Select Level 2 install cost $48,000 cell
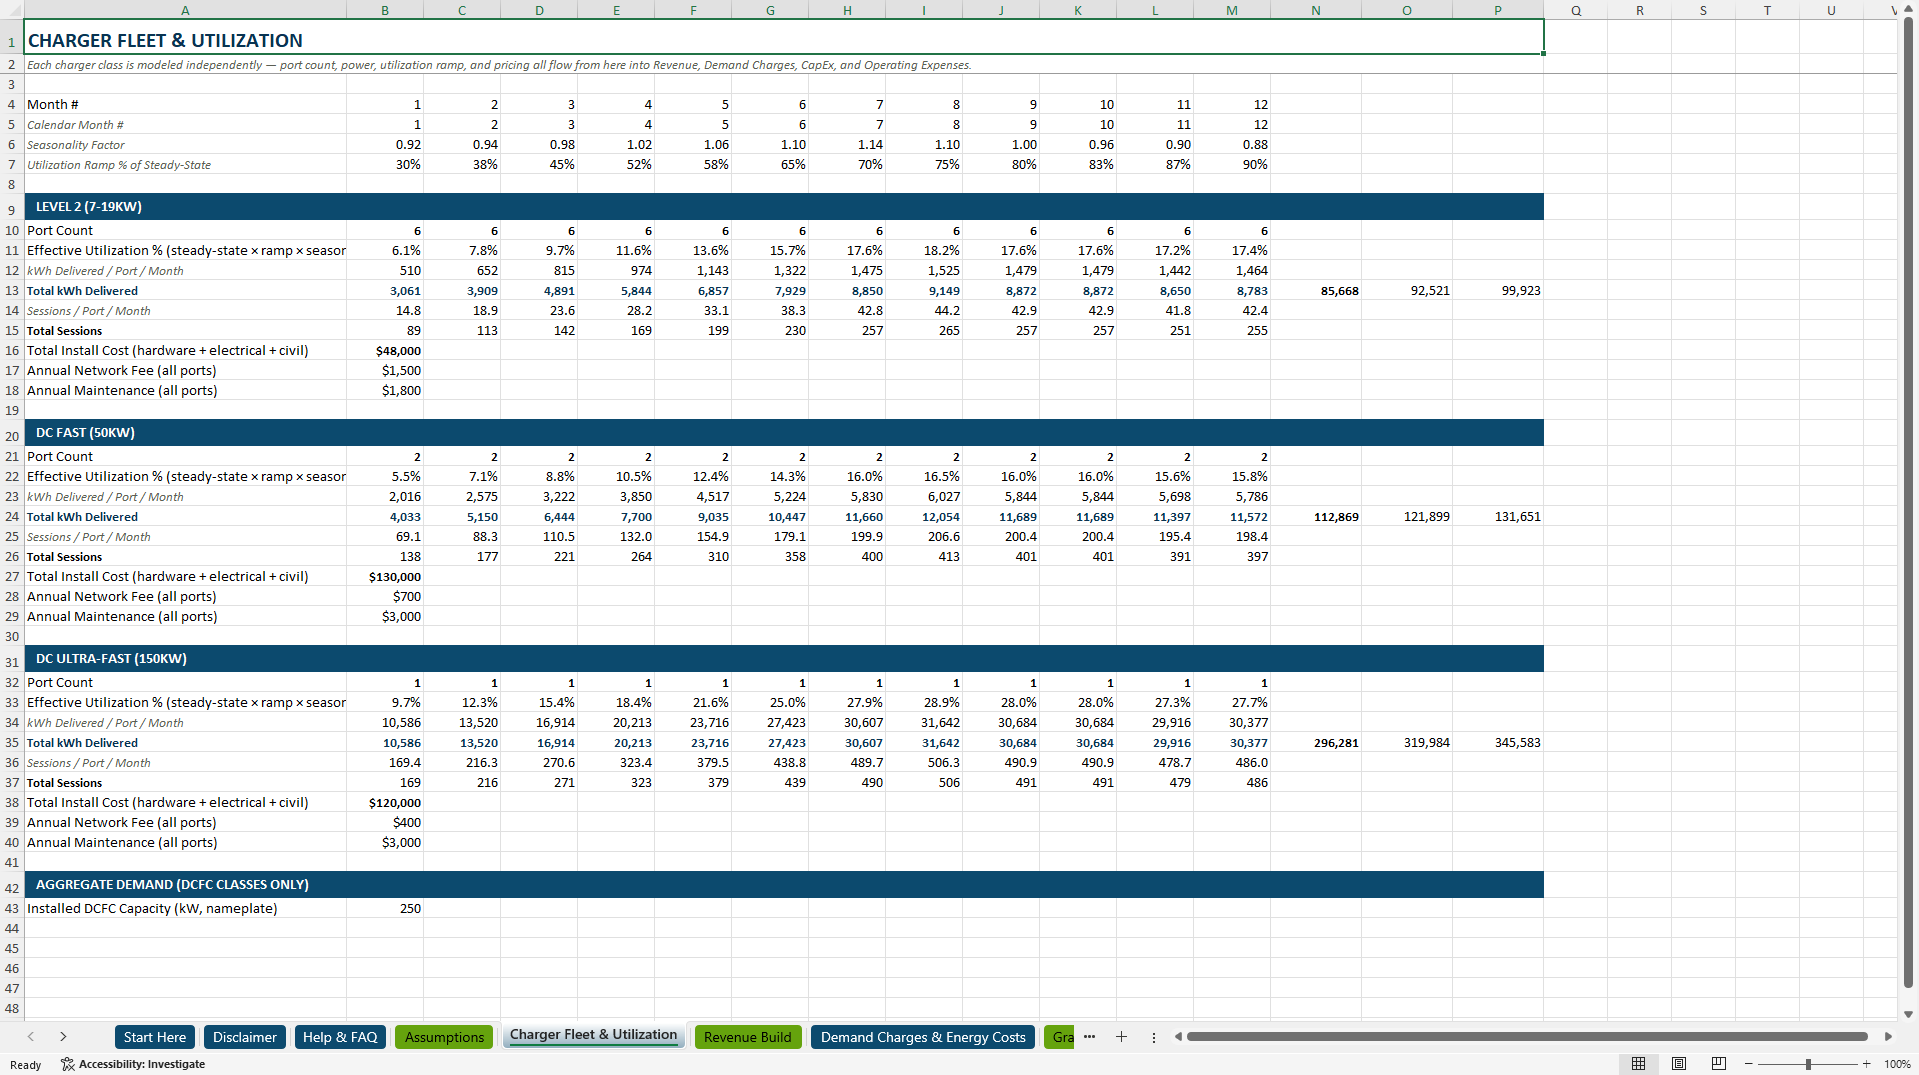The width and height of the screenshot is (1919, 1075). coord(385,351)
